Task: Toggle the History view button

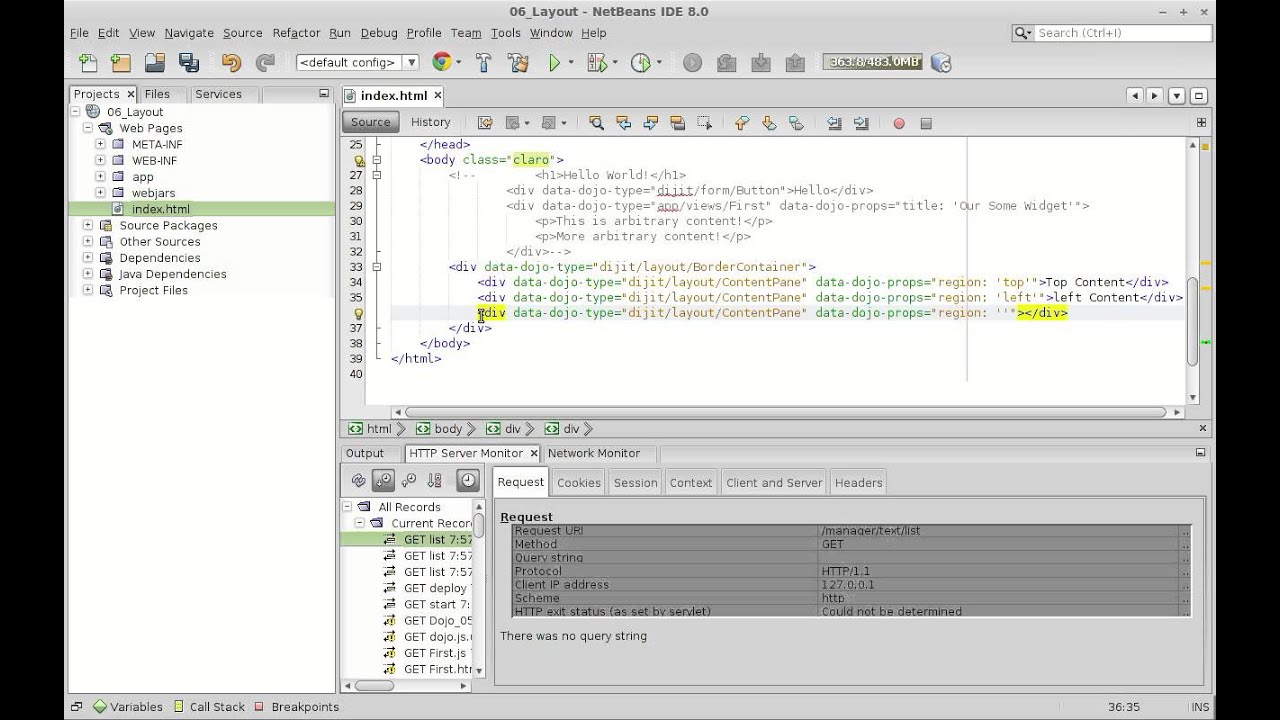Action: pos(431,122)
